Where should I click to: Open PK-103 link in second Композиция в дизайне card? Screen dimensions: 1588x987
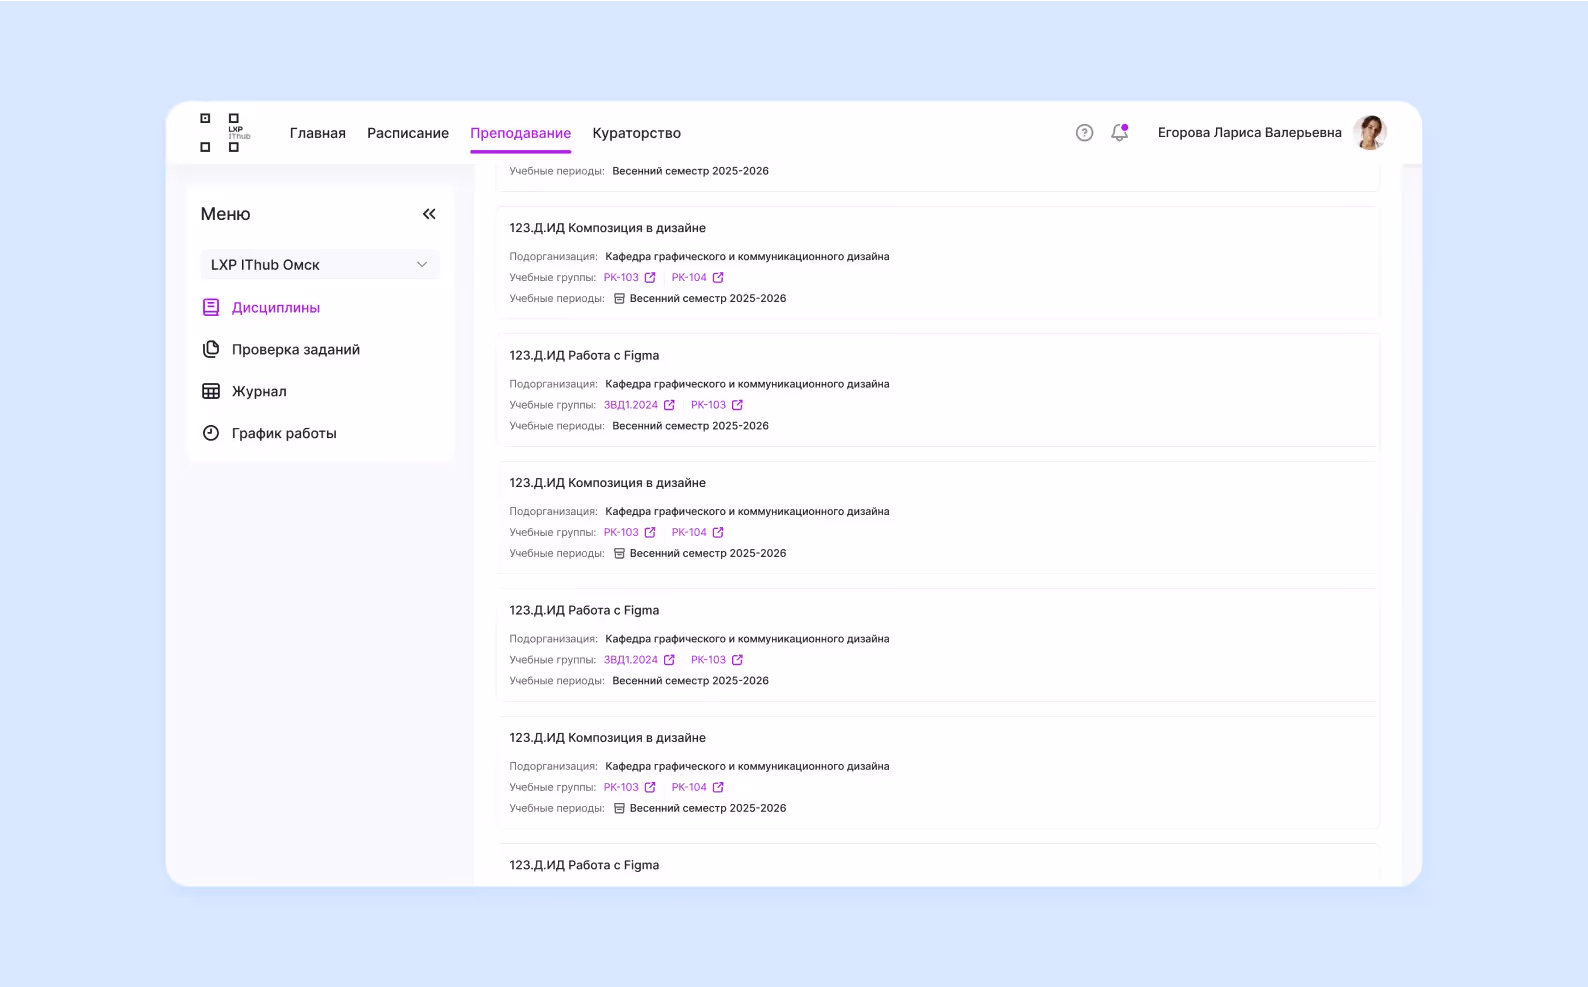click(621, 533)
